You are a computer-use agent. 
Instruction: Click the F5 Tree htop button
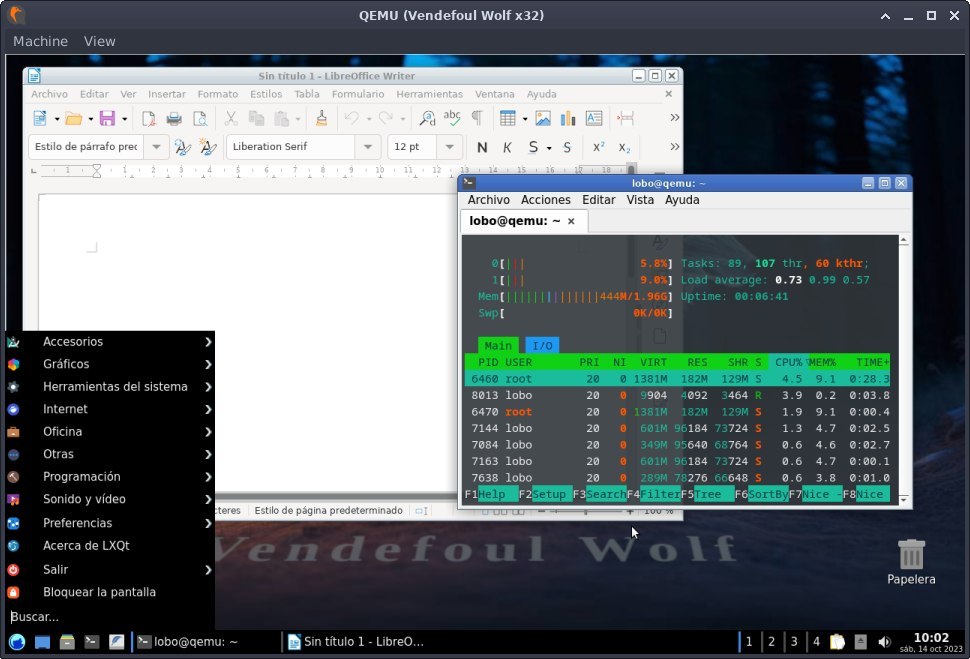tap(708, 494)
